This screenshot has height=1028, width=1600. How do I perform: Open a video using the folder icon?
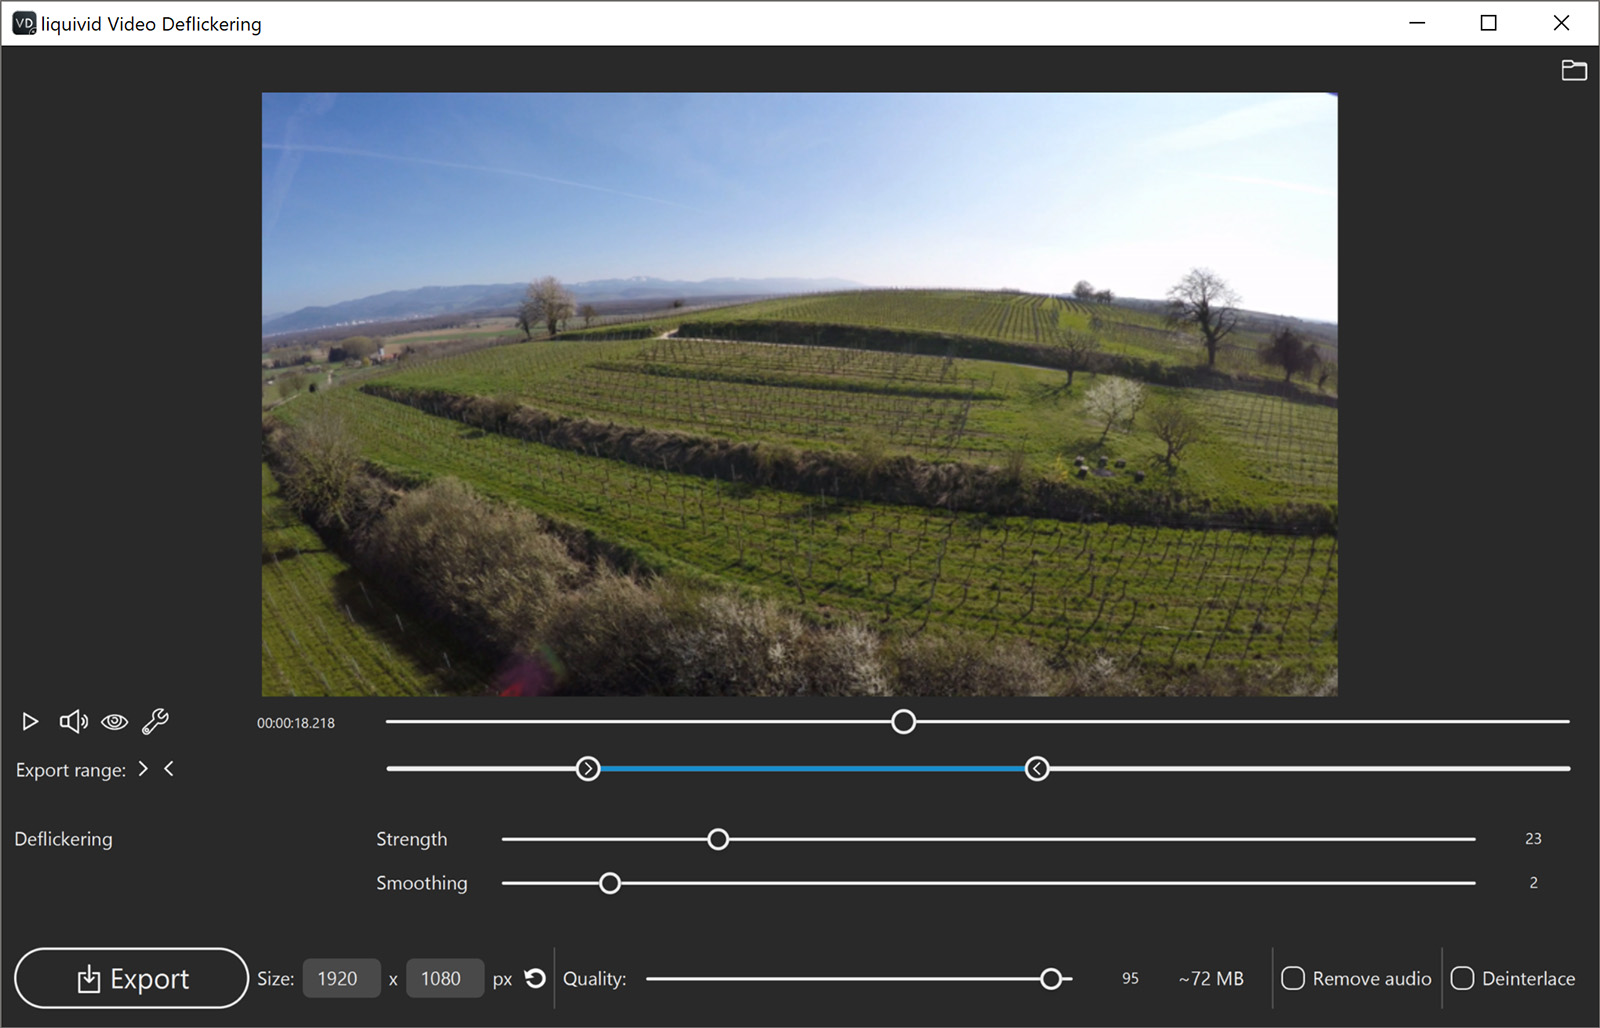(x=1574, y=70)
